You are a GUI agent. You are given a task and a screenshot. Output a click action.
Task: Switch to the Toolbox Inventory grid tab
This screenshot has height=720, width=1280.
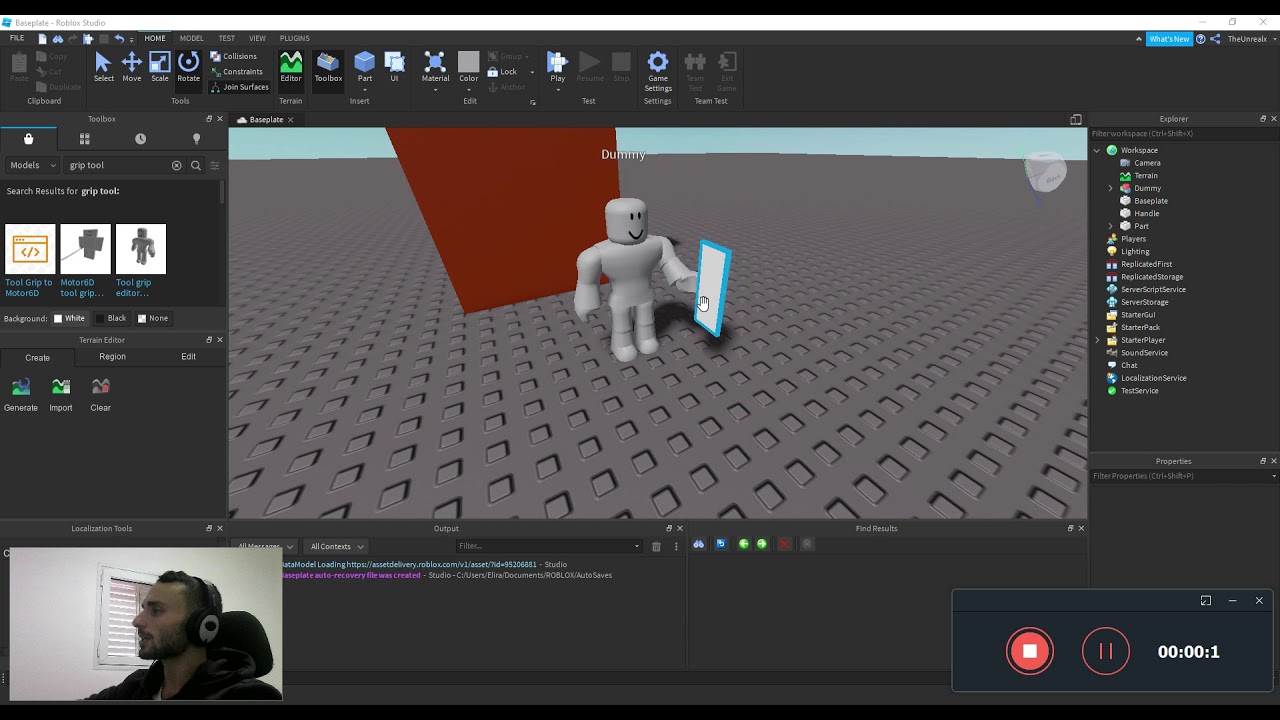click(x=84, y=139)
